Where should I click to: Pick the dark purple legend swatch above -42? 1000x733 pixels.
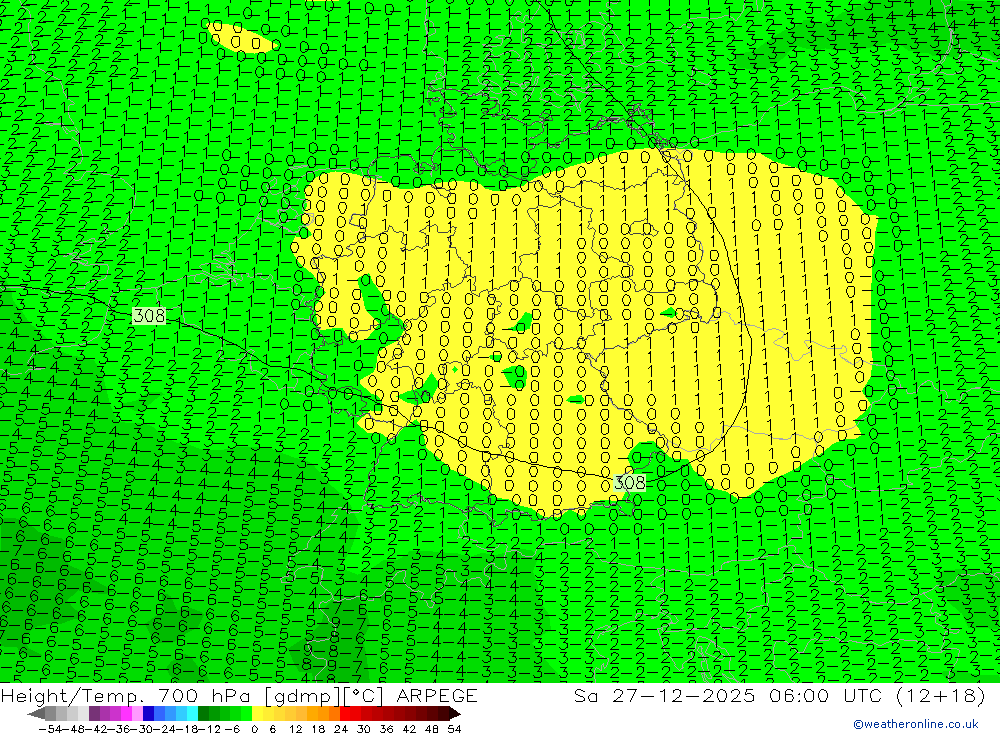94,714
